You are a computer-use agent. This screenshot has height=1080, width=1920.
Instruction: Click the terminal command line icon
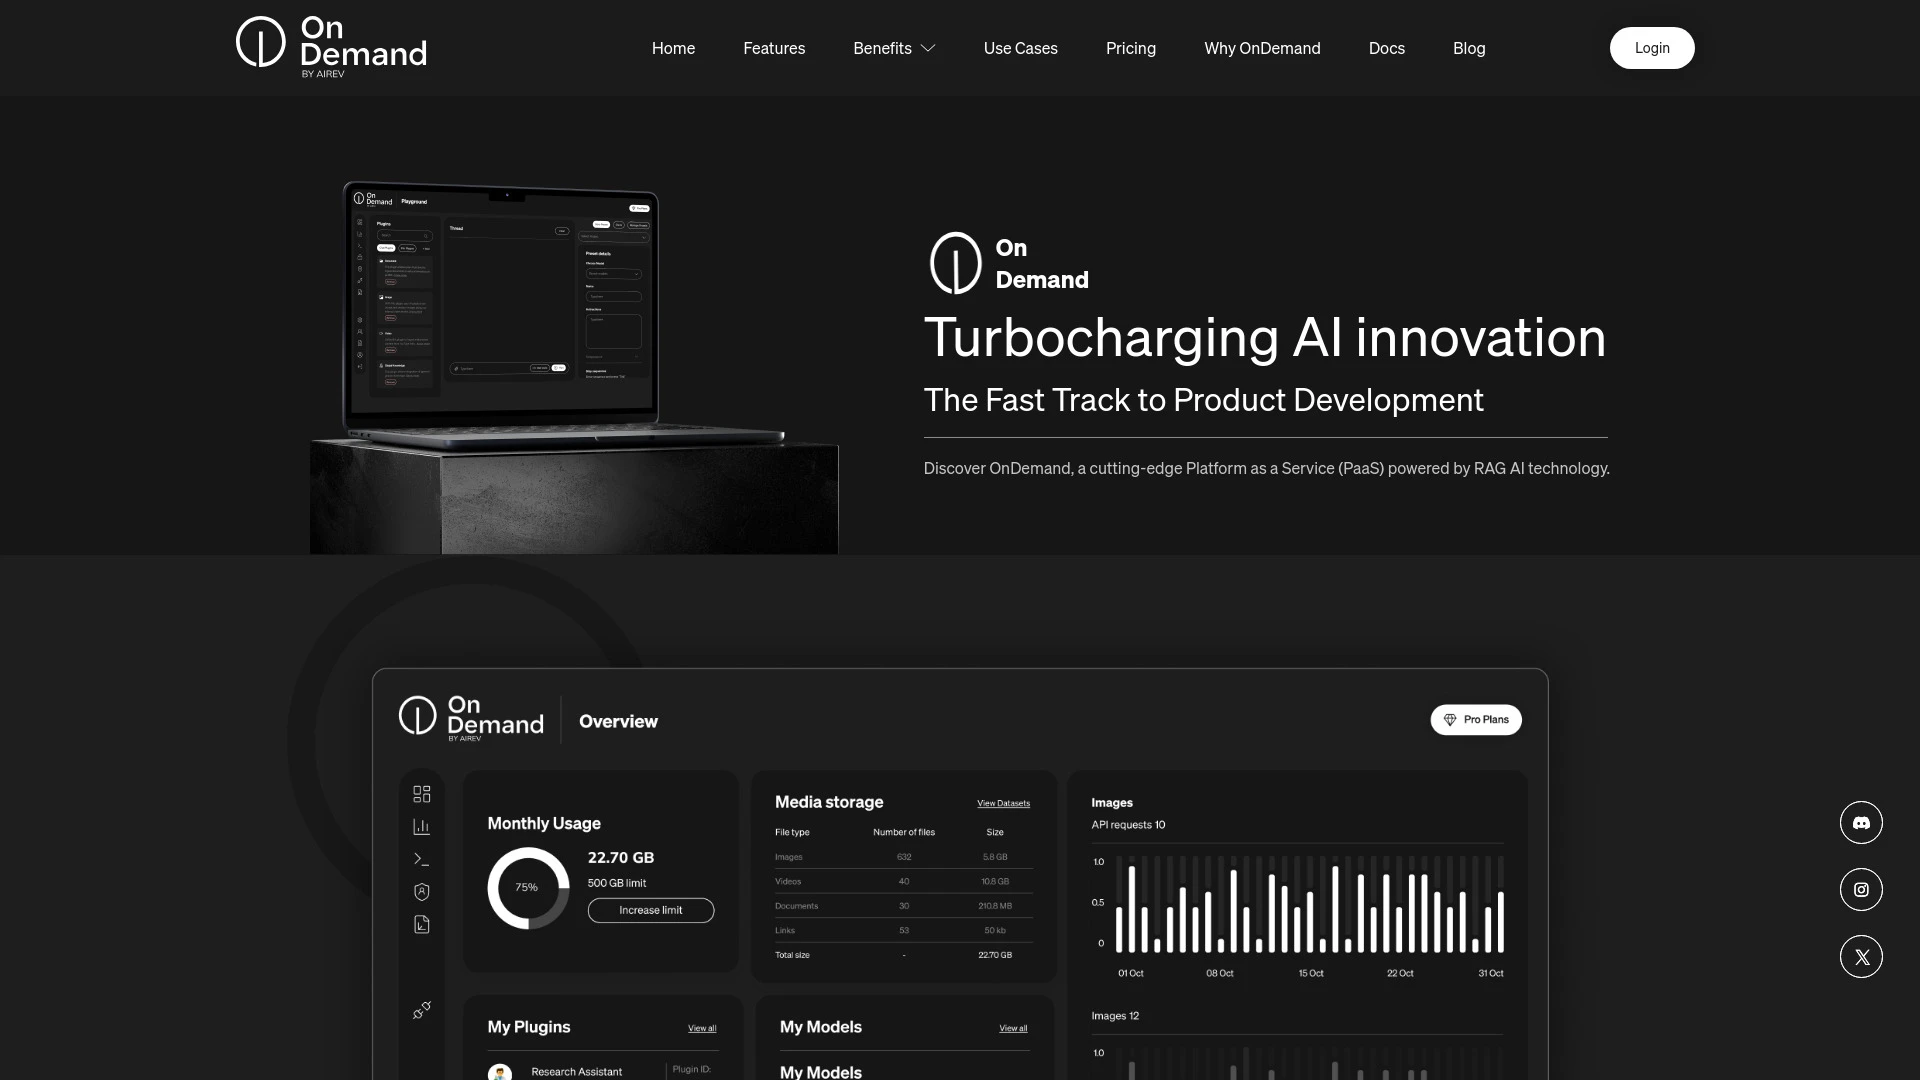click(421, 858)
